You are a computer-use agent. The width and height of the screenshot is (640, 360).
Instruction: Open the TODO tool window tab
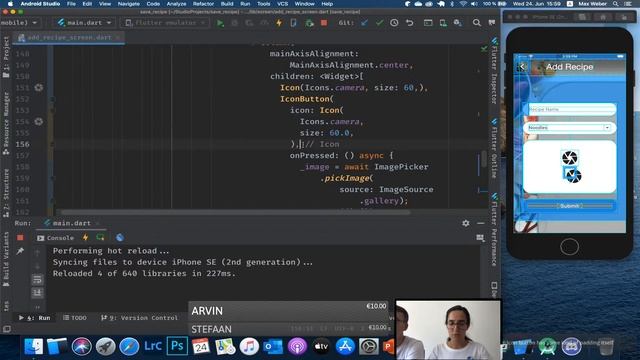pos(75,318)
